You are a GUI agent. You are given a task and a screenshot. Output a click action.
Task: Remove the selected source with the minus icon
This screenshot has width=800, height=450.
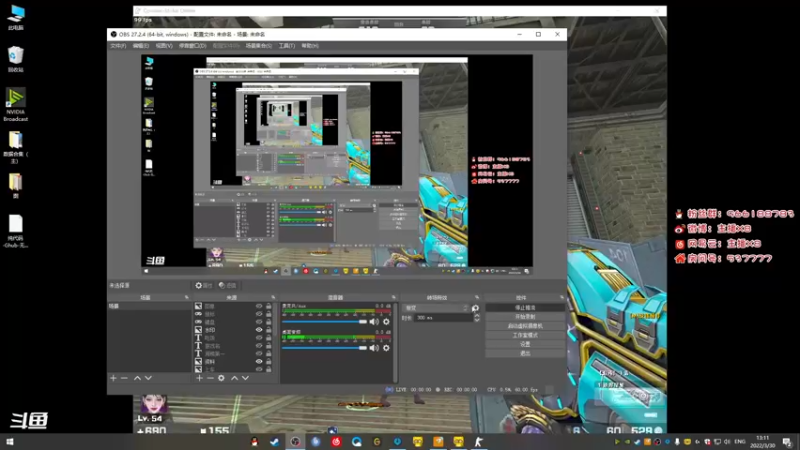click(x=210, y=378)
